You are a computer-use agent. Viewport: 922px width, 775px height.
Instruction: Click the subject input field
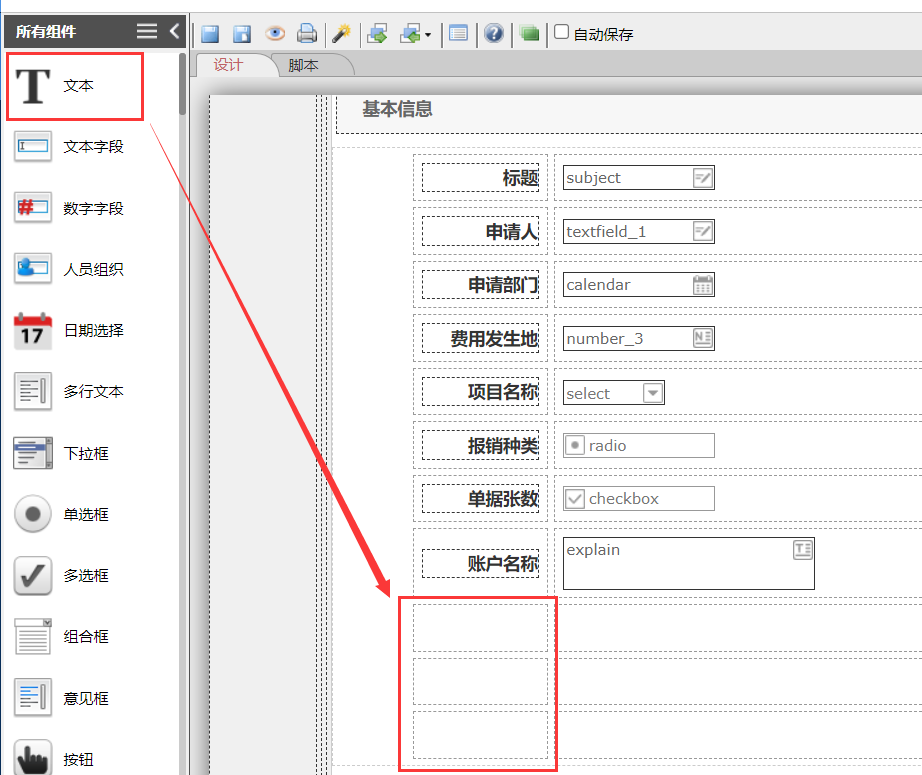626,178
